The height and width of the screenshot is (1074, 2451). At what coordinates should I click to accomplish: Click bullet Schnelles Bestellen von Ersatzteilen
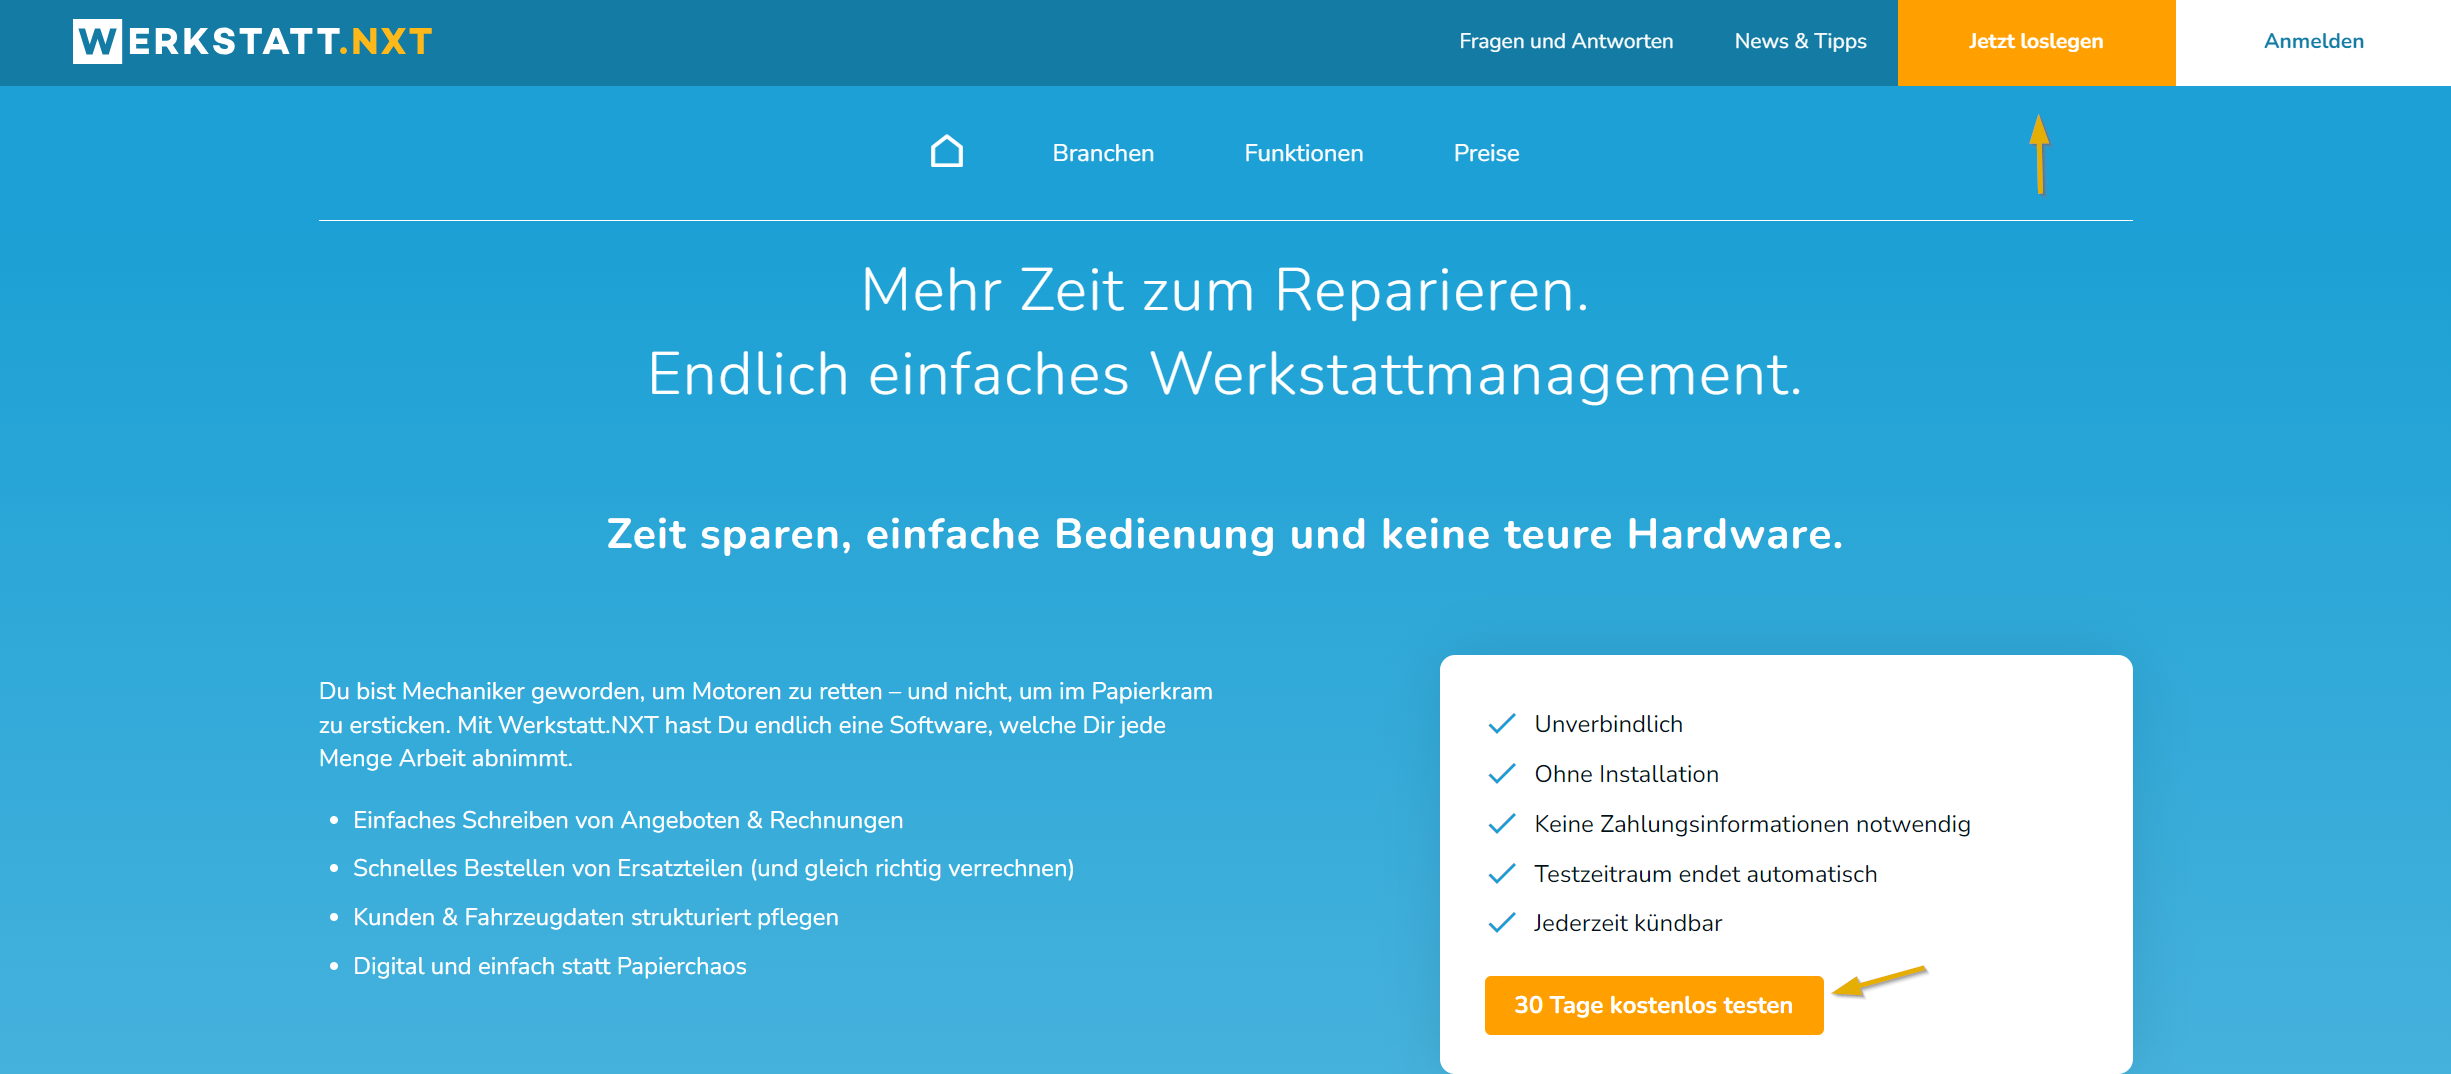(713, 868)
